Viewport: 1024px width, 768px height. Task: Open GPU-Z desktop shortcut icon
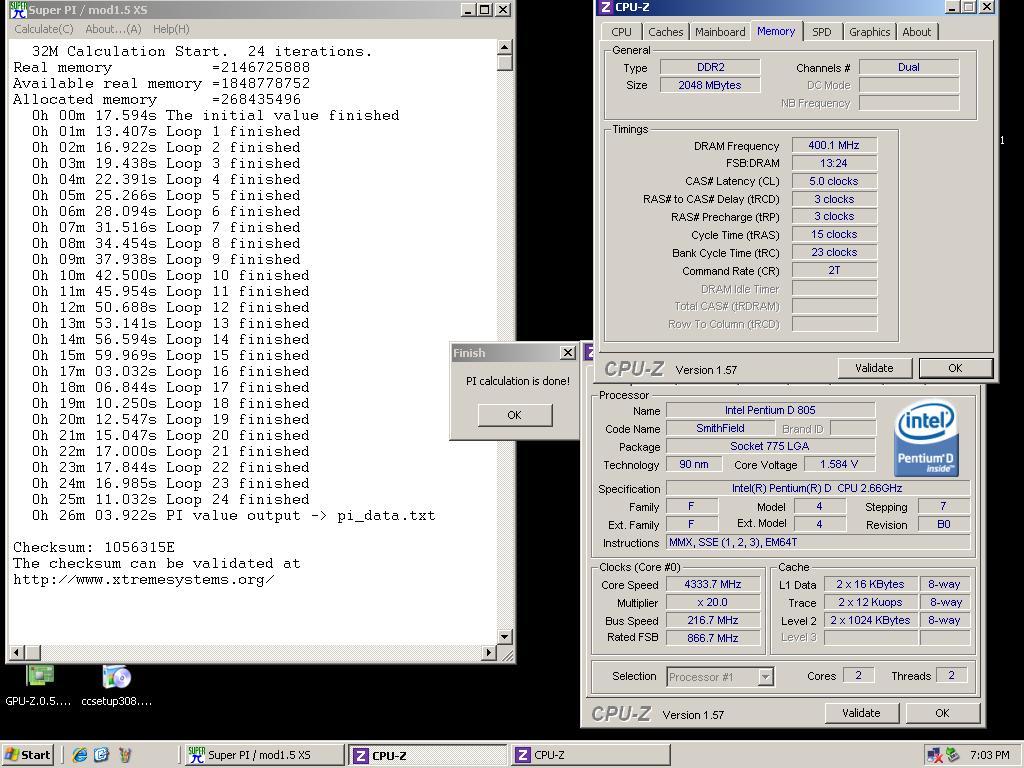[39, 676]
